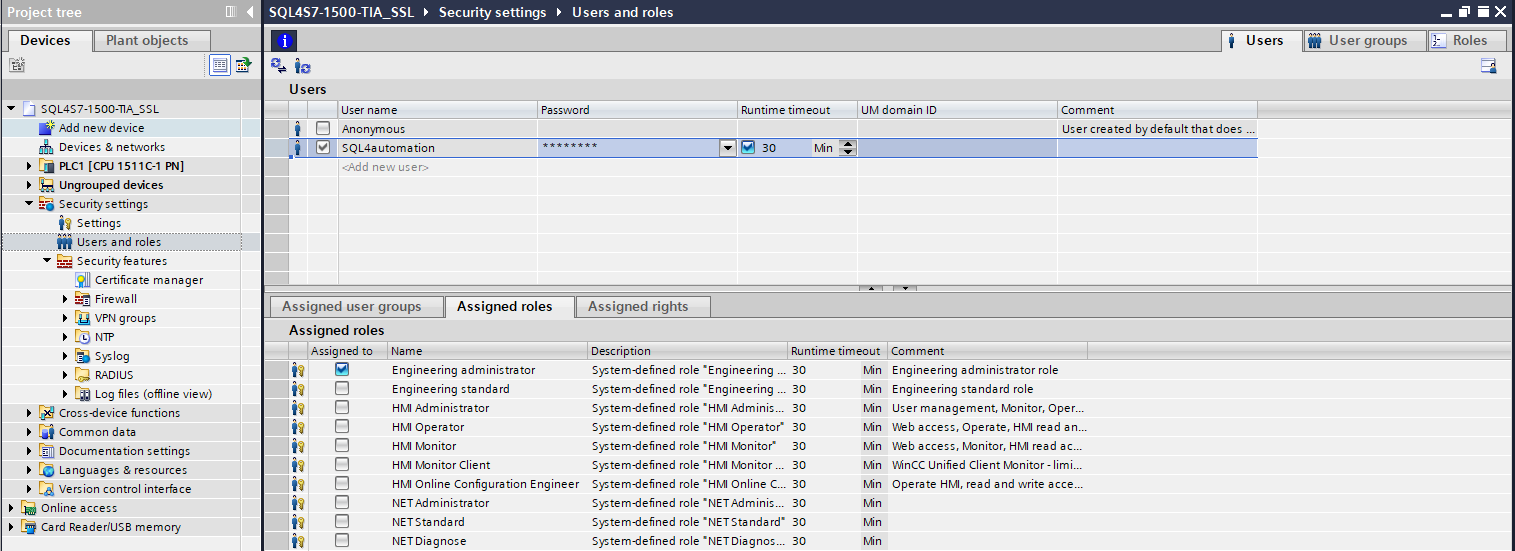Click second user toolbar icon above Users table

(303, 66)
